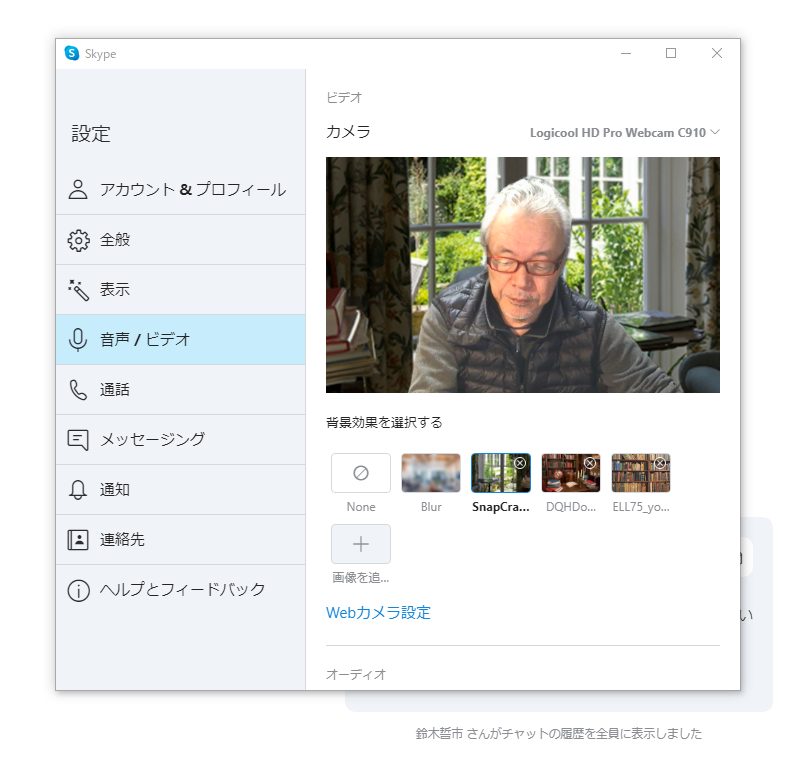Click the bell icon for 通知
The image size is (788, 768).
point(78,490)
